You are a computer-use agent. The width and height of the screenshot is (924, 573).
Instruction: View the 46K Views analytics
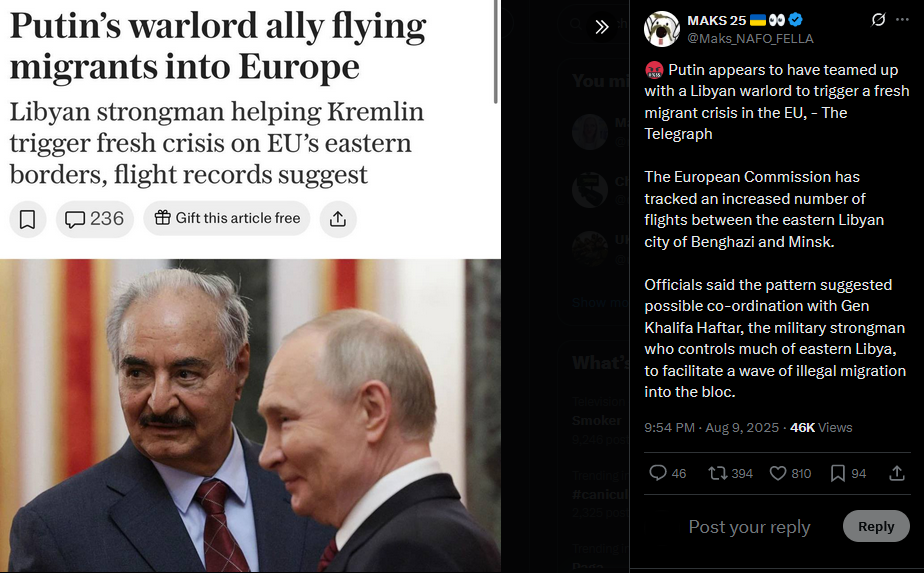pyautogui.click(x=821, y=427)
